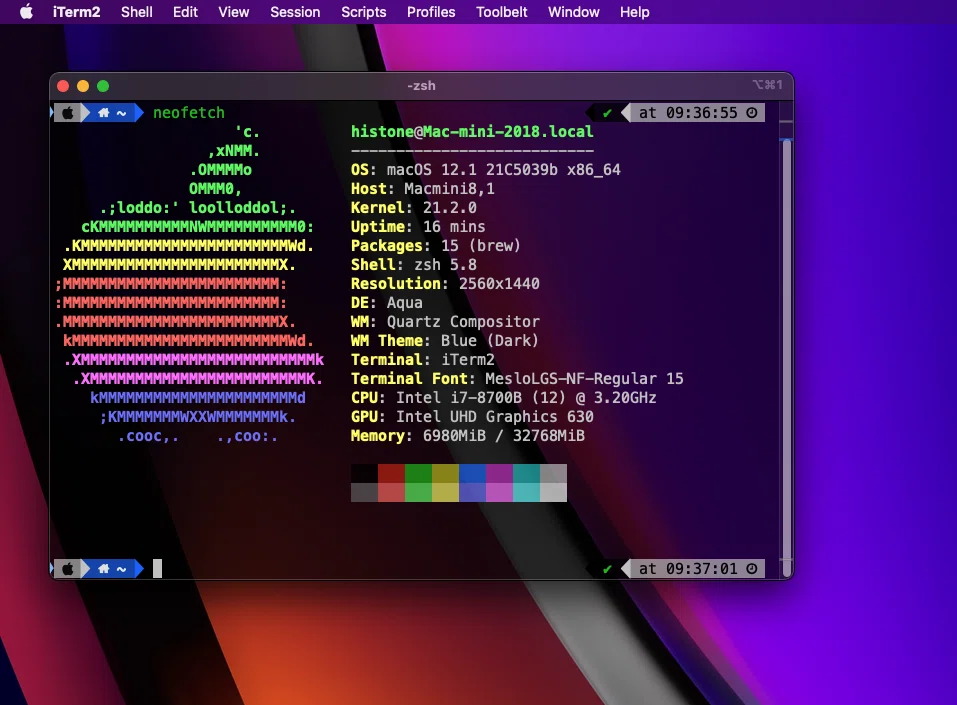Click the WM Theme value Blue (Dark)
Screen dimensions: 957x705
pos(490,341)
